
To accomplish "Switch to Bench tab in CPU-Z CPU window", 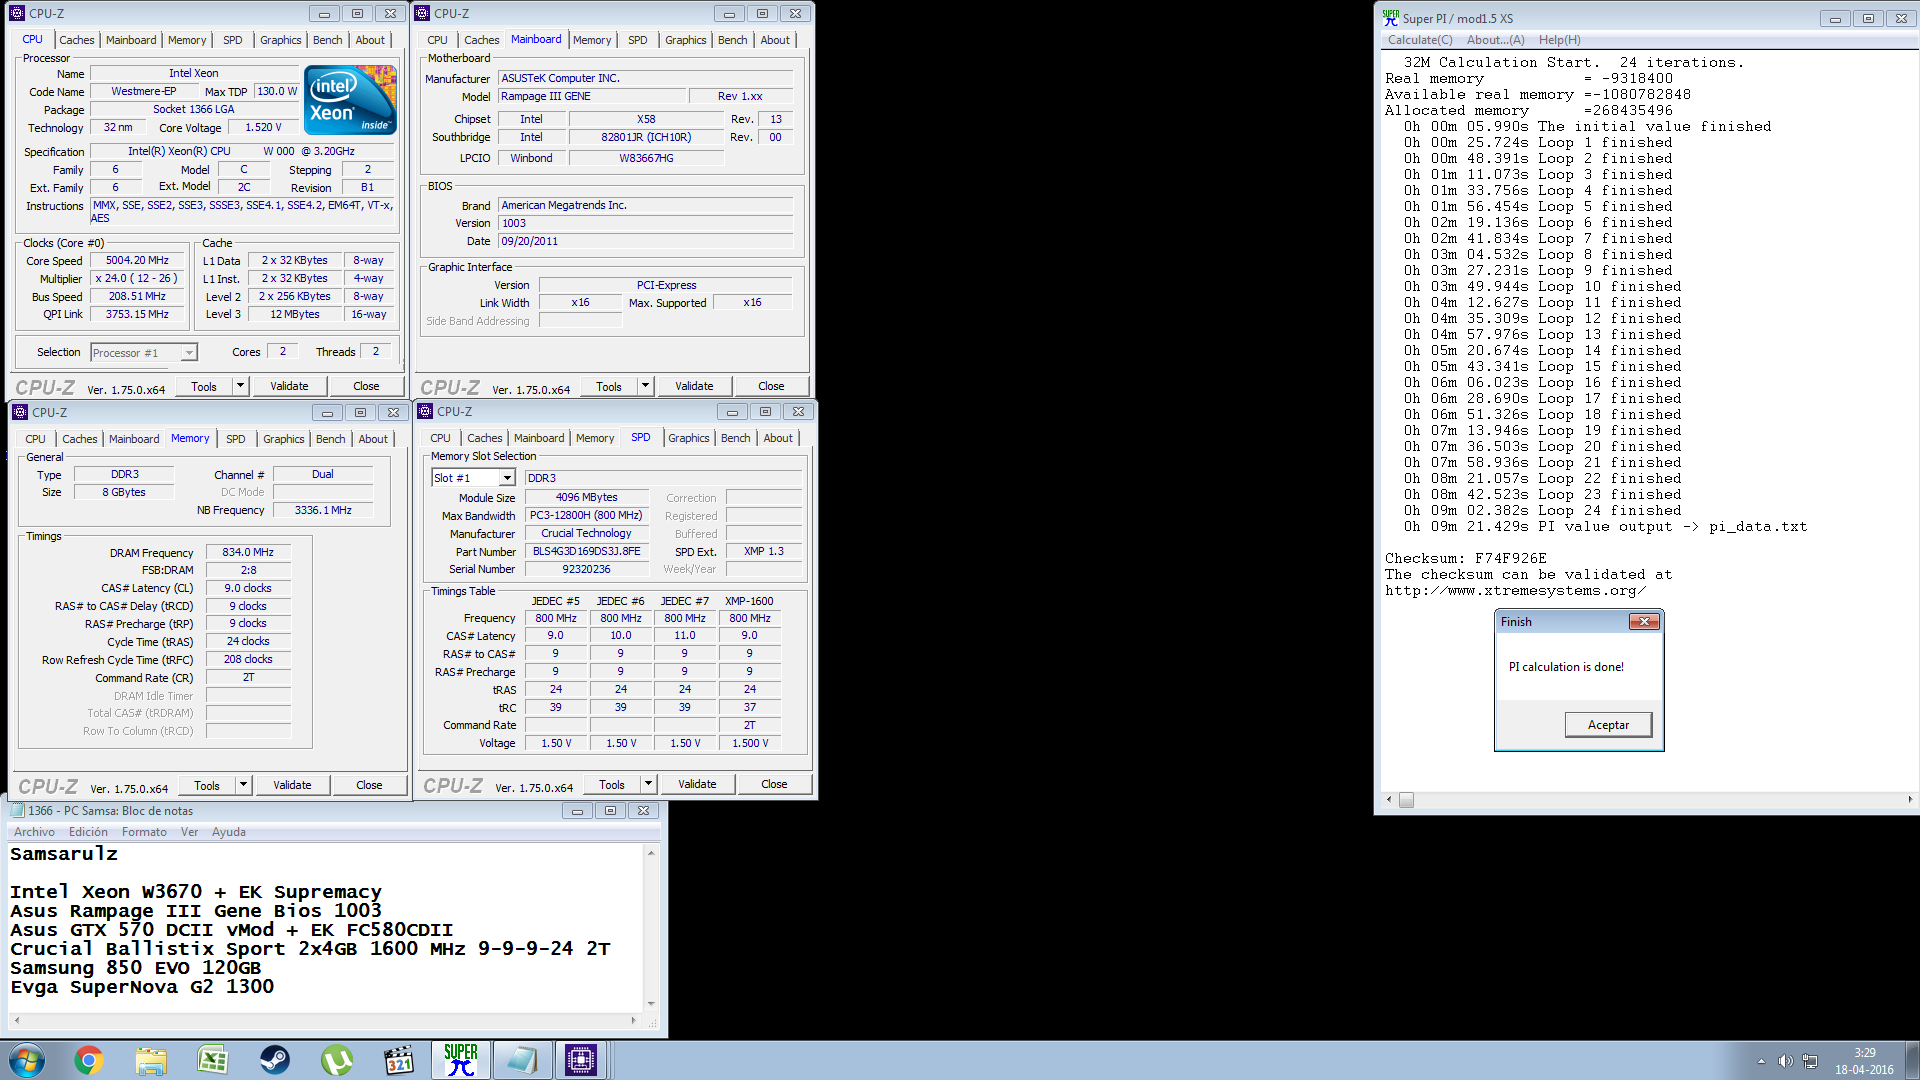I will pos(327,40).
